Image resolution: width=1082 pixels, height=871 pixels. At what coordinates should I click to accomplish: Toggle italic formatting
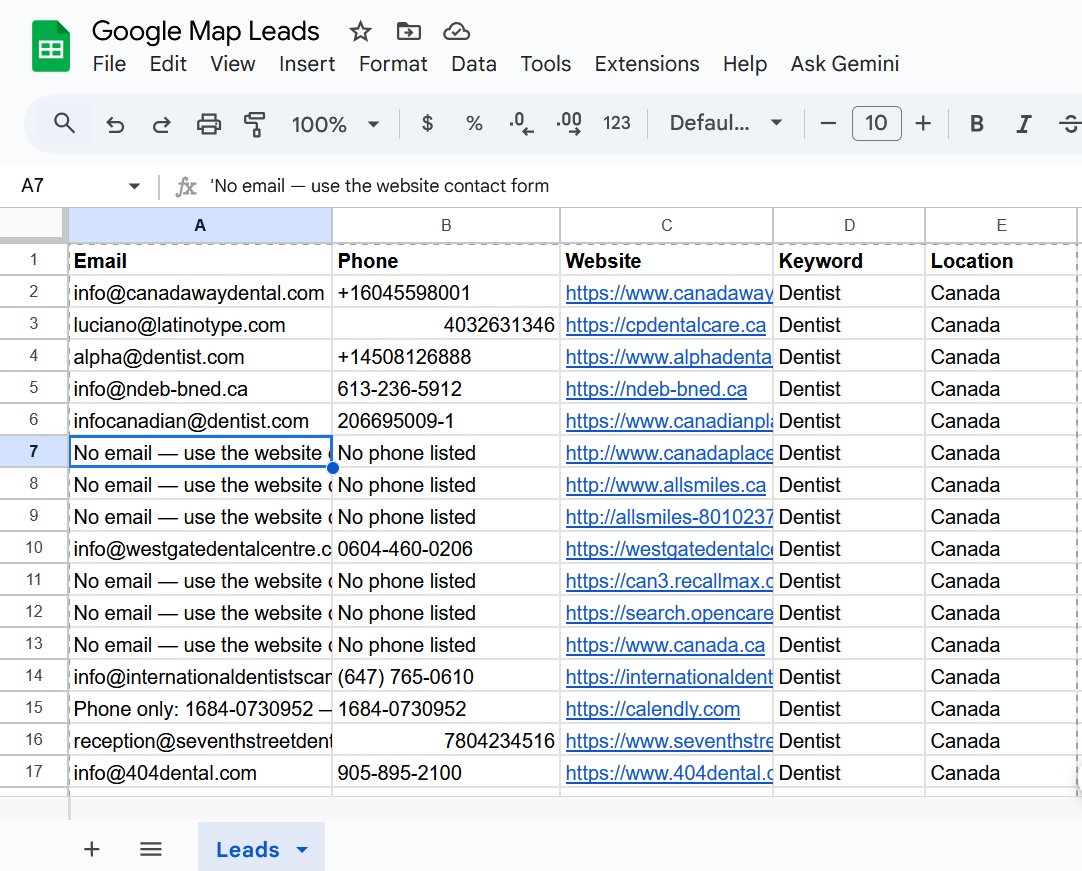click(1023, 123)
